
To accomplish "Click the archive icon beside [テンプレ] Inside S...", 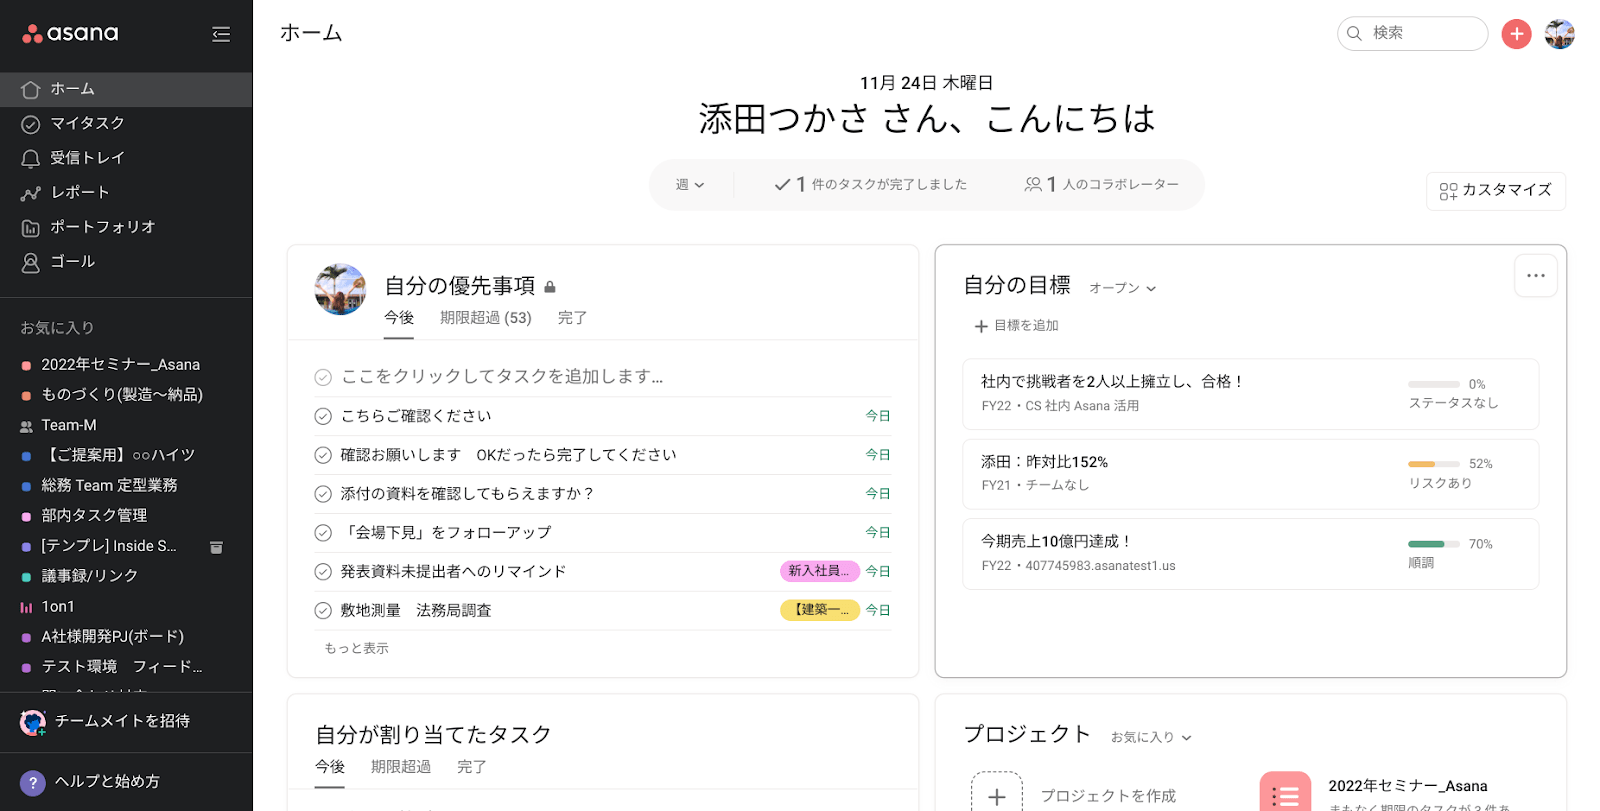I will (x=216, y=547).
